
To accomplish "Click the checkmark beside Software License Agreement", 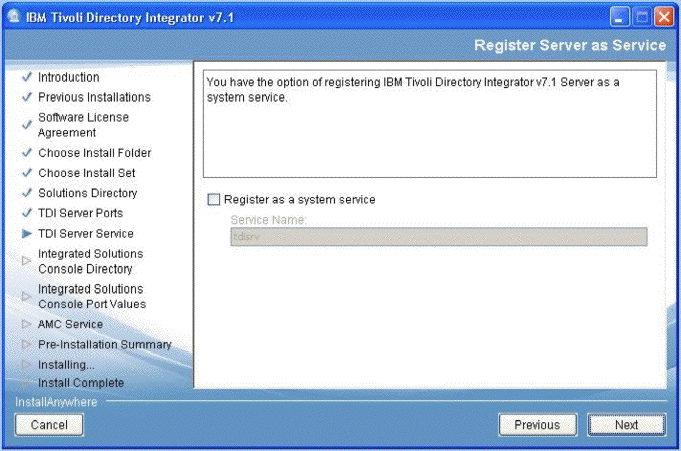I will pos(26,125).
